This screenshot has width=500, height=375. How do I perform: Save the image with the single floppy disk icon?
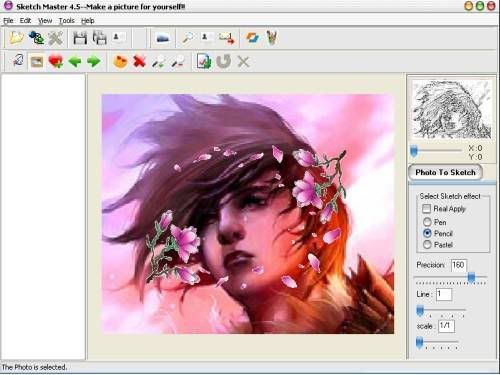pyautogui.click(x=80, y=38)
